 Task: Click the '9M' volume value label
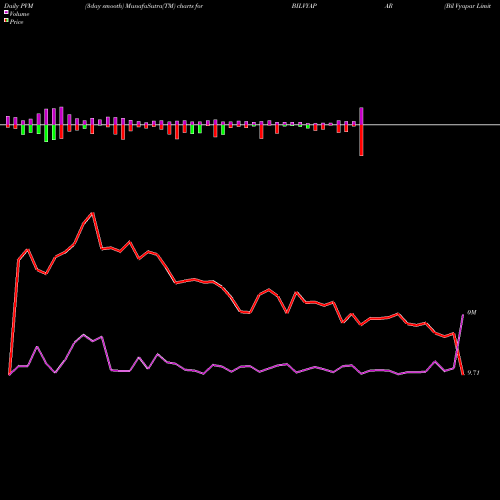[x=472, y=313]
